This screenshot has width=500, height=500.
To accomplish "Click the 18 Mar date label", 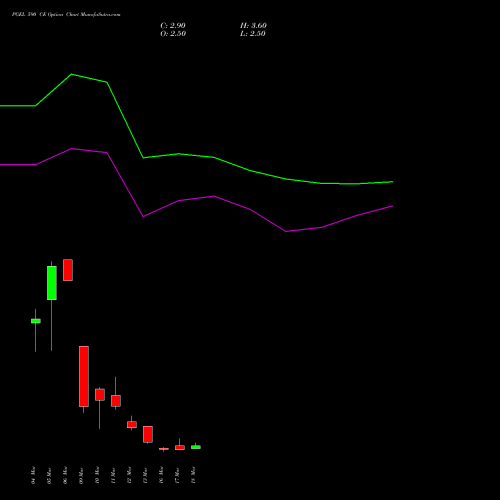I will coord(193,475).
